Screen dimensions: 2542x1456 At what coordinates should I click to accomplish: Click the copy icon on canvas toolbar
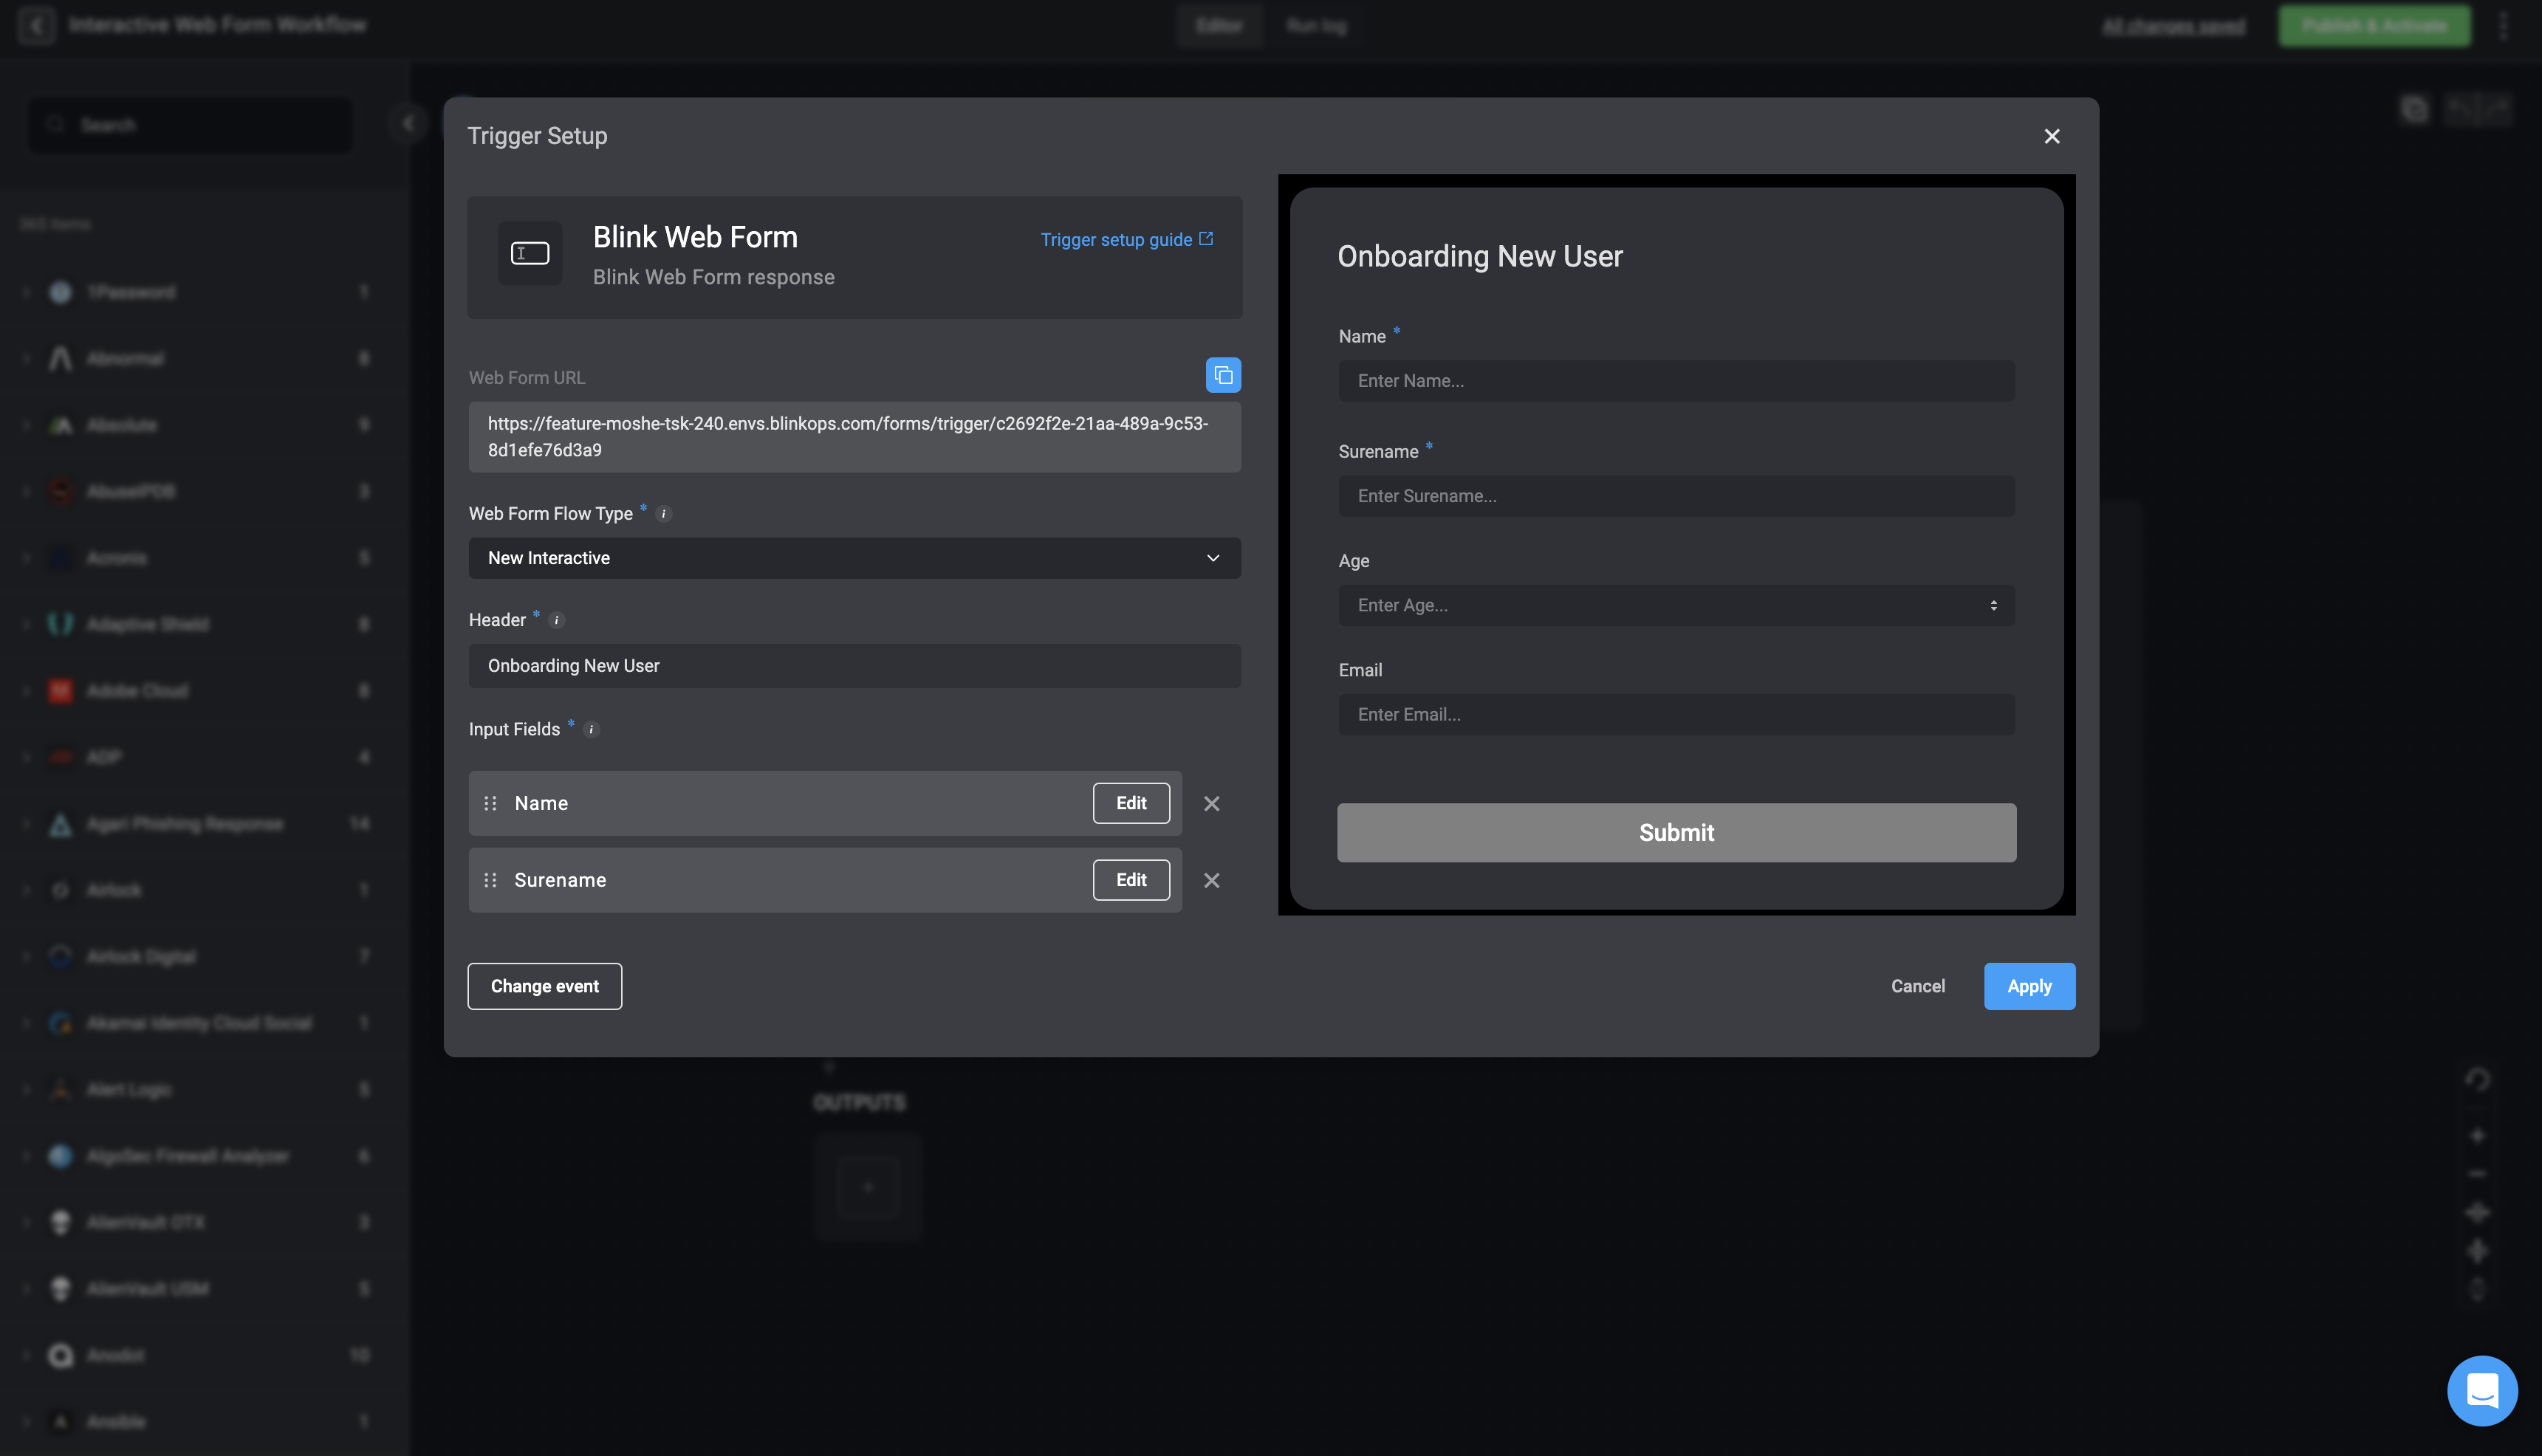[x=2414, y=109]
